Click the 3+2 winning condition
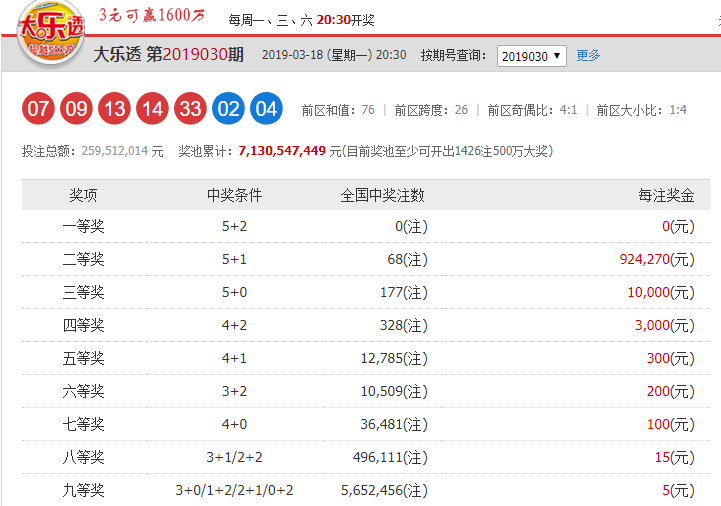This screenshot has width=721, height=506. [235, 391]
